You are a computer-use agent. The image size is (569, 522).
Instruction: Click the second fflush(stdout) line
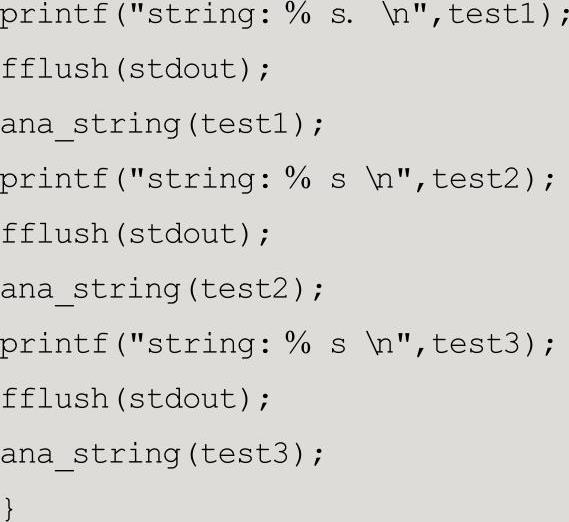point(136,234)
